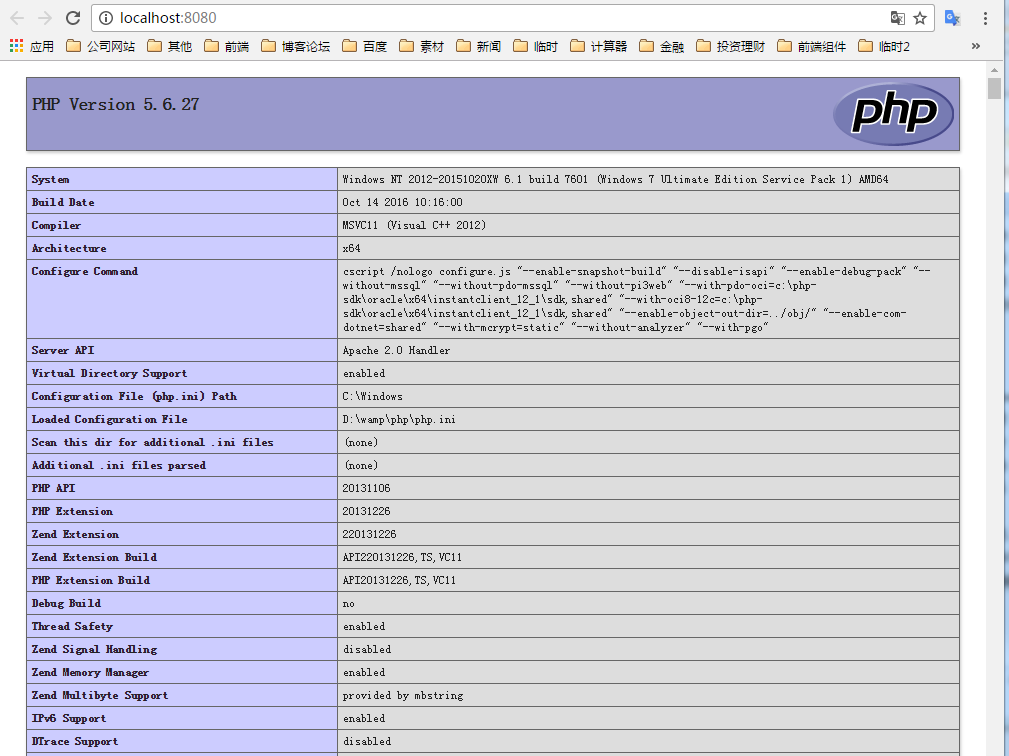Click the Build Date value Oct 14 2016
The height and width of the screenshot is (756, 1009).
[x=402, y=202]
